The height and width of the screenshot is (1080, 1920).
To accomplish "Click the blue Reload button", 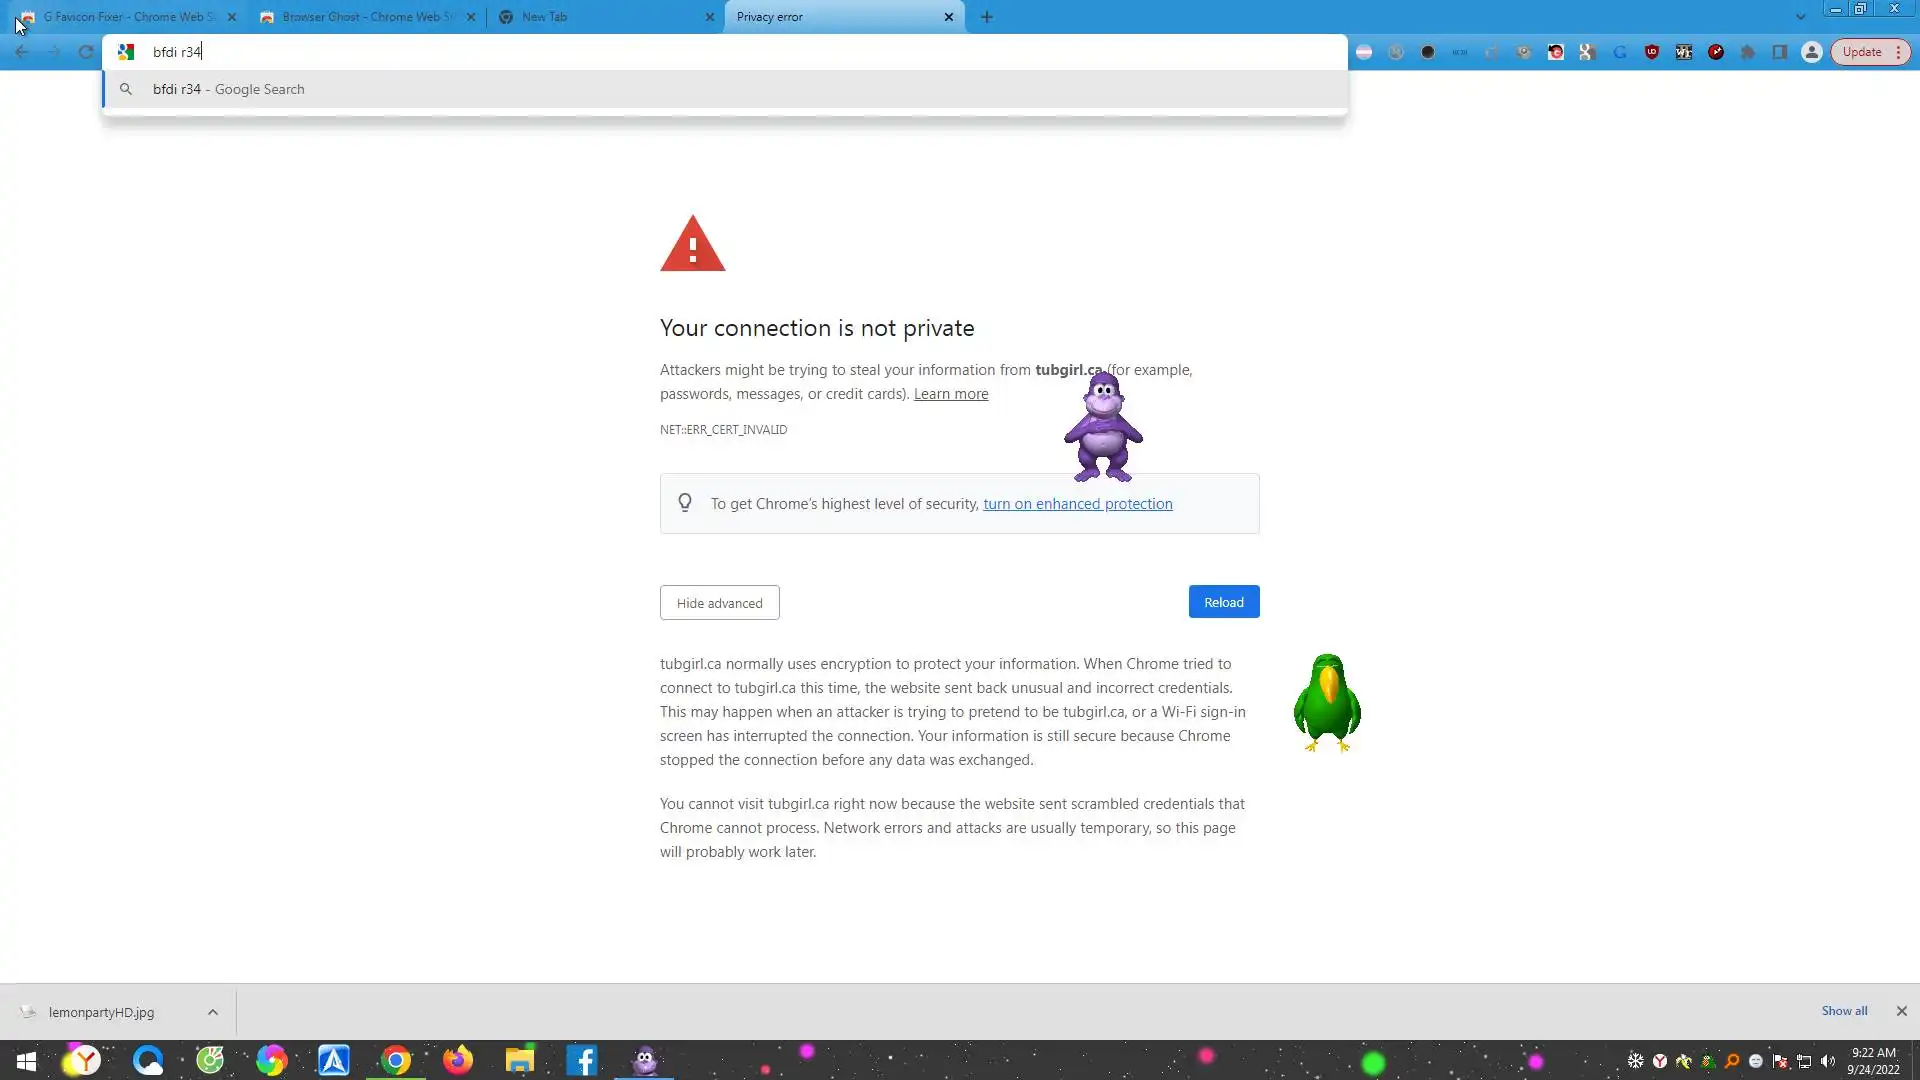I will pyautogui.click(x=1223, y=602).
